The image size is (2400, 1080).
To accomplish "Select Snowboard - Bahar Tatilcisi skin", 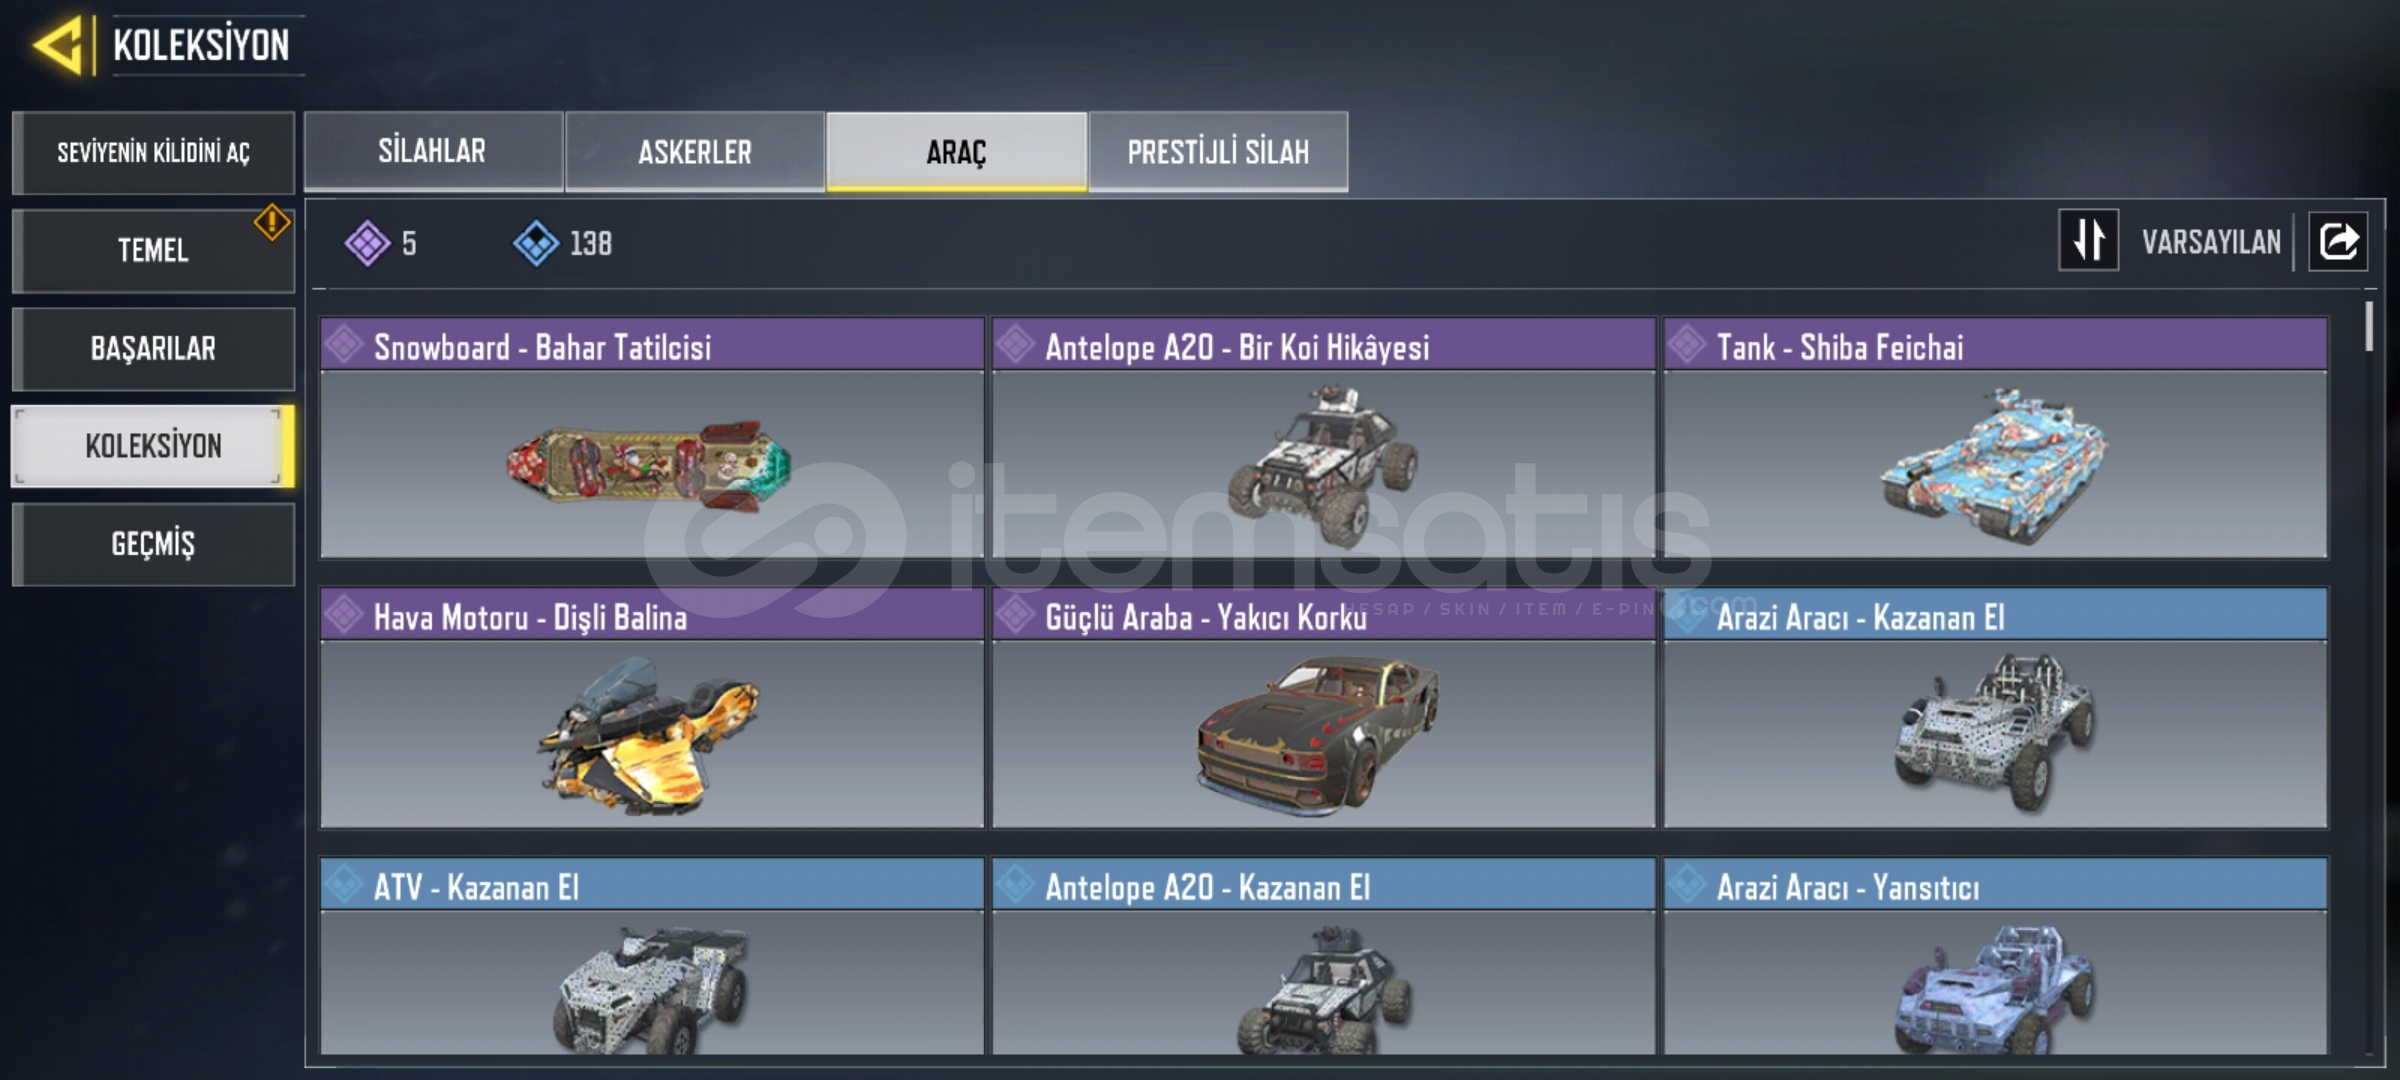I will [652, 438].
